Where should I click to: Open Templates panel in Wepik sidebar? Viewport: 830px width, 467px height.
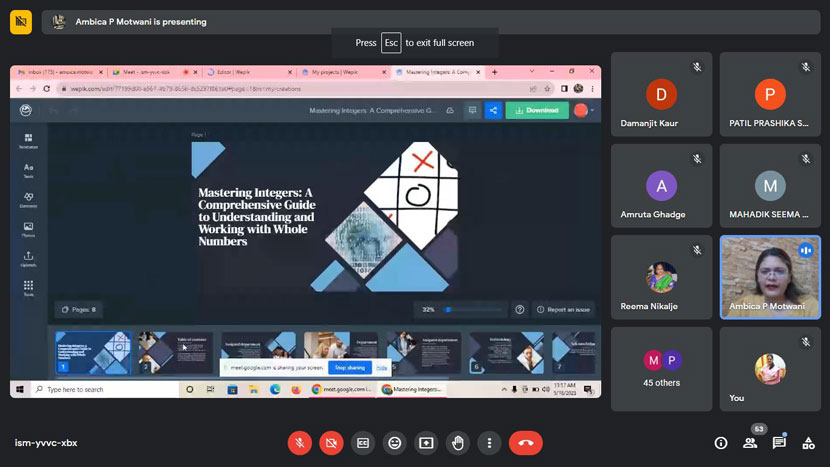tap(29, 141)
